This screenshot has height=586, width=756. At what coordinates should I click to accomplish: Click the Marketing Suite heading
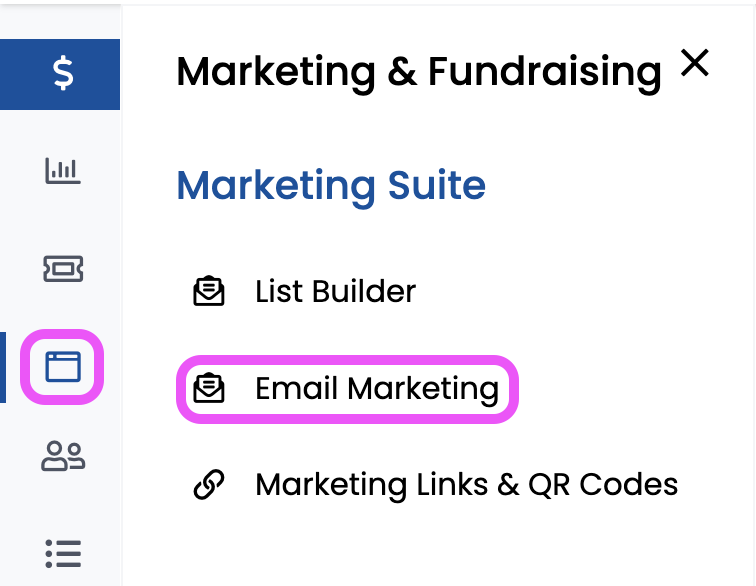tap(331, 186)
